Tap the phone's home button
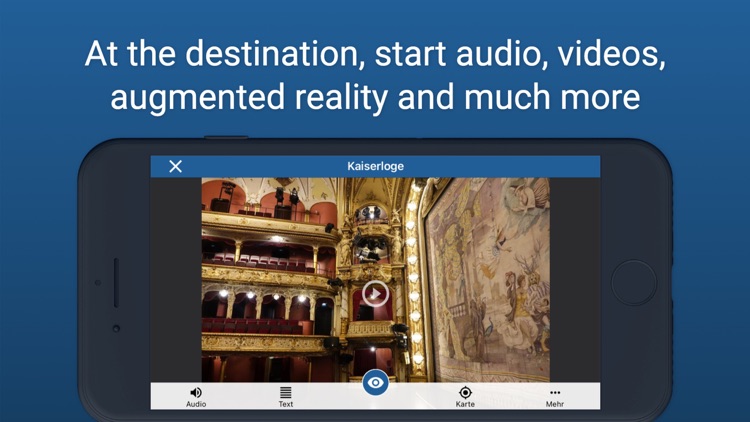This screenshot has height=422, width=750. click(x=634, y=282)
